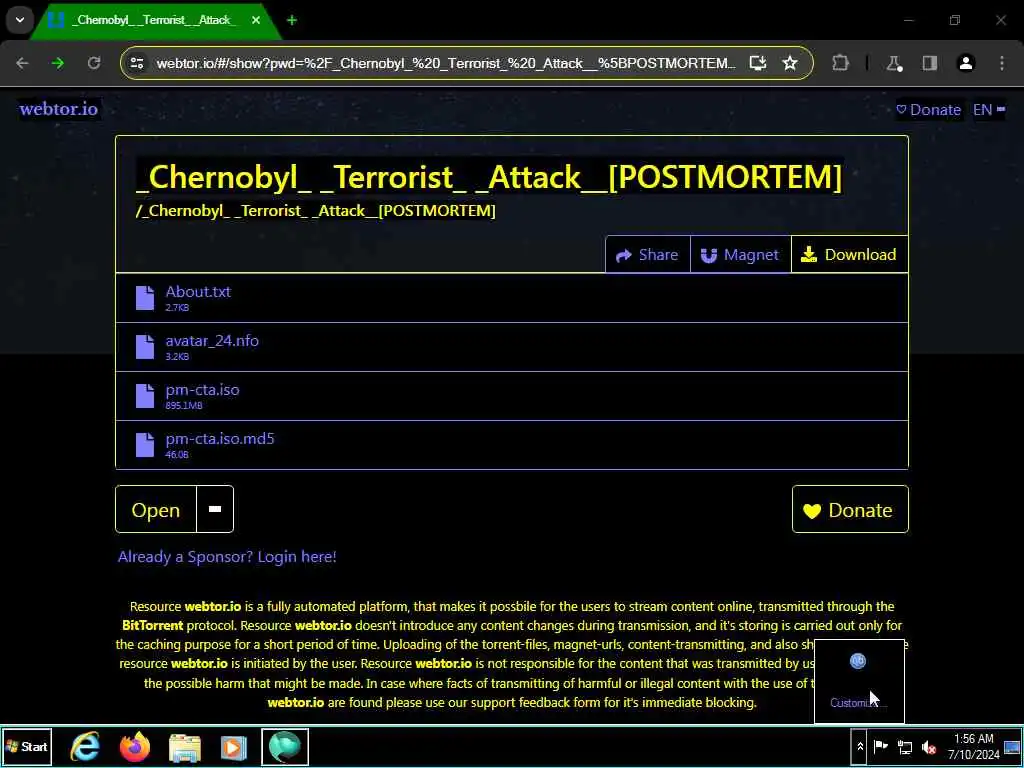The height and width of the screenshot is (768, 1024).
Task: Bookmark this page with the star
Action: coord(790,63)
